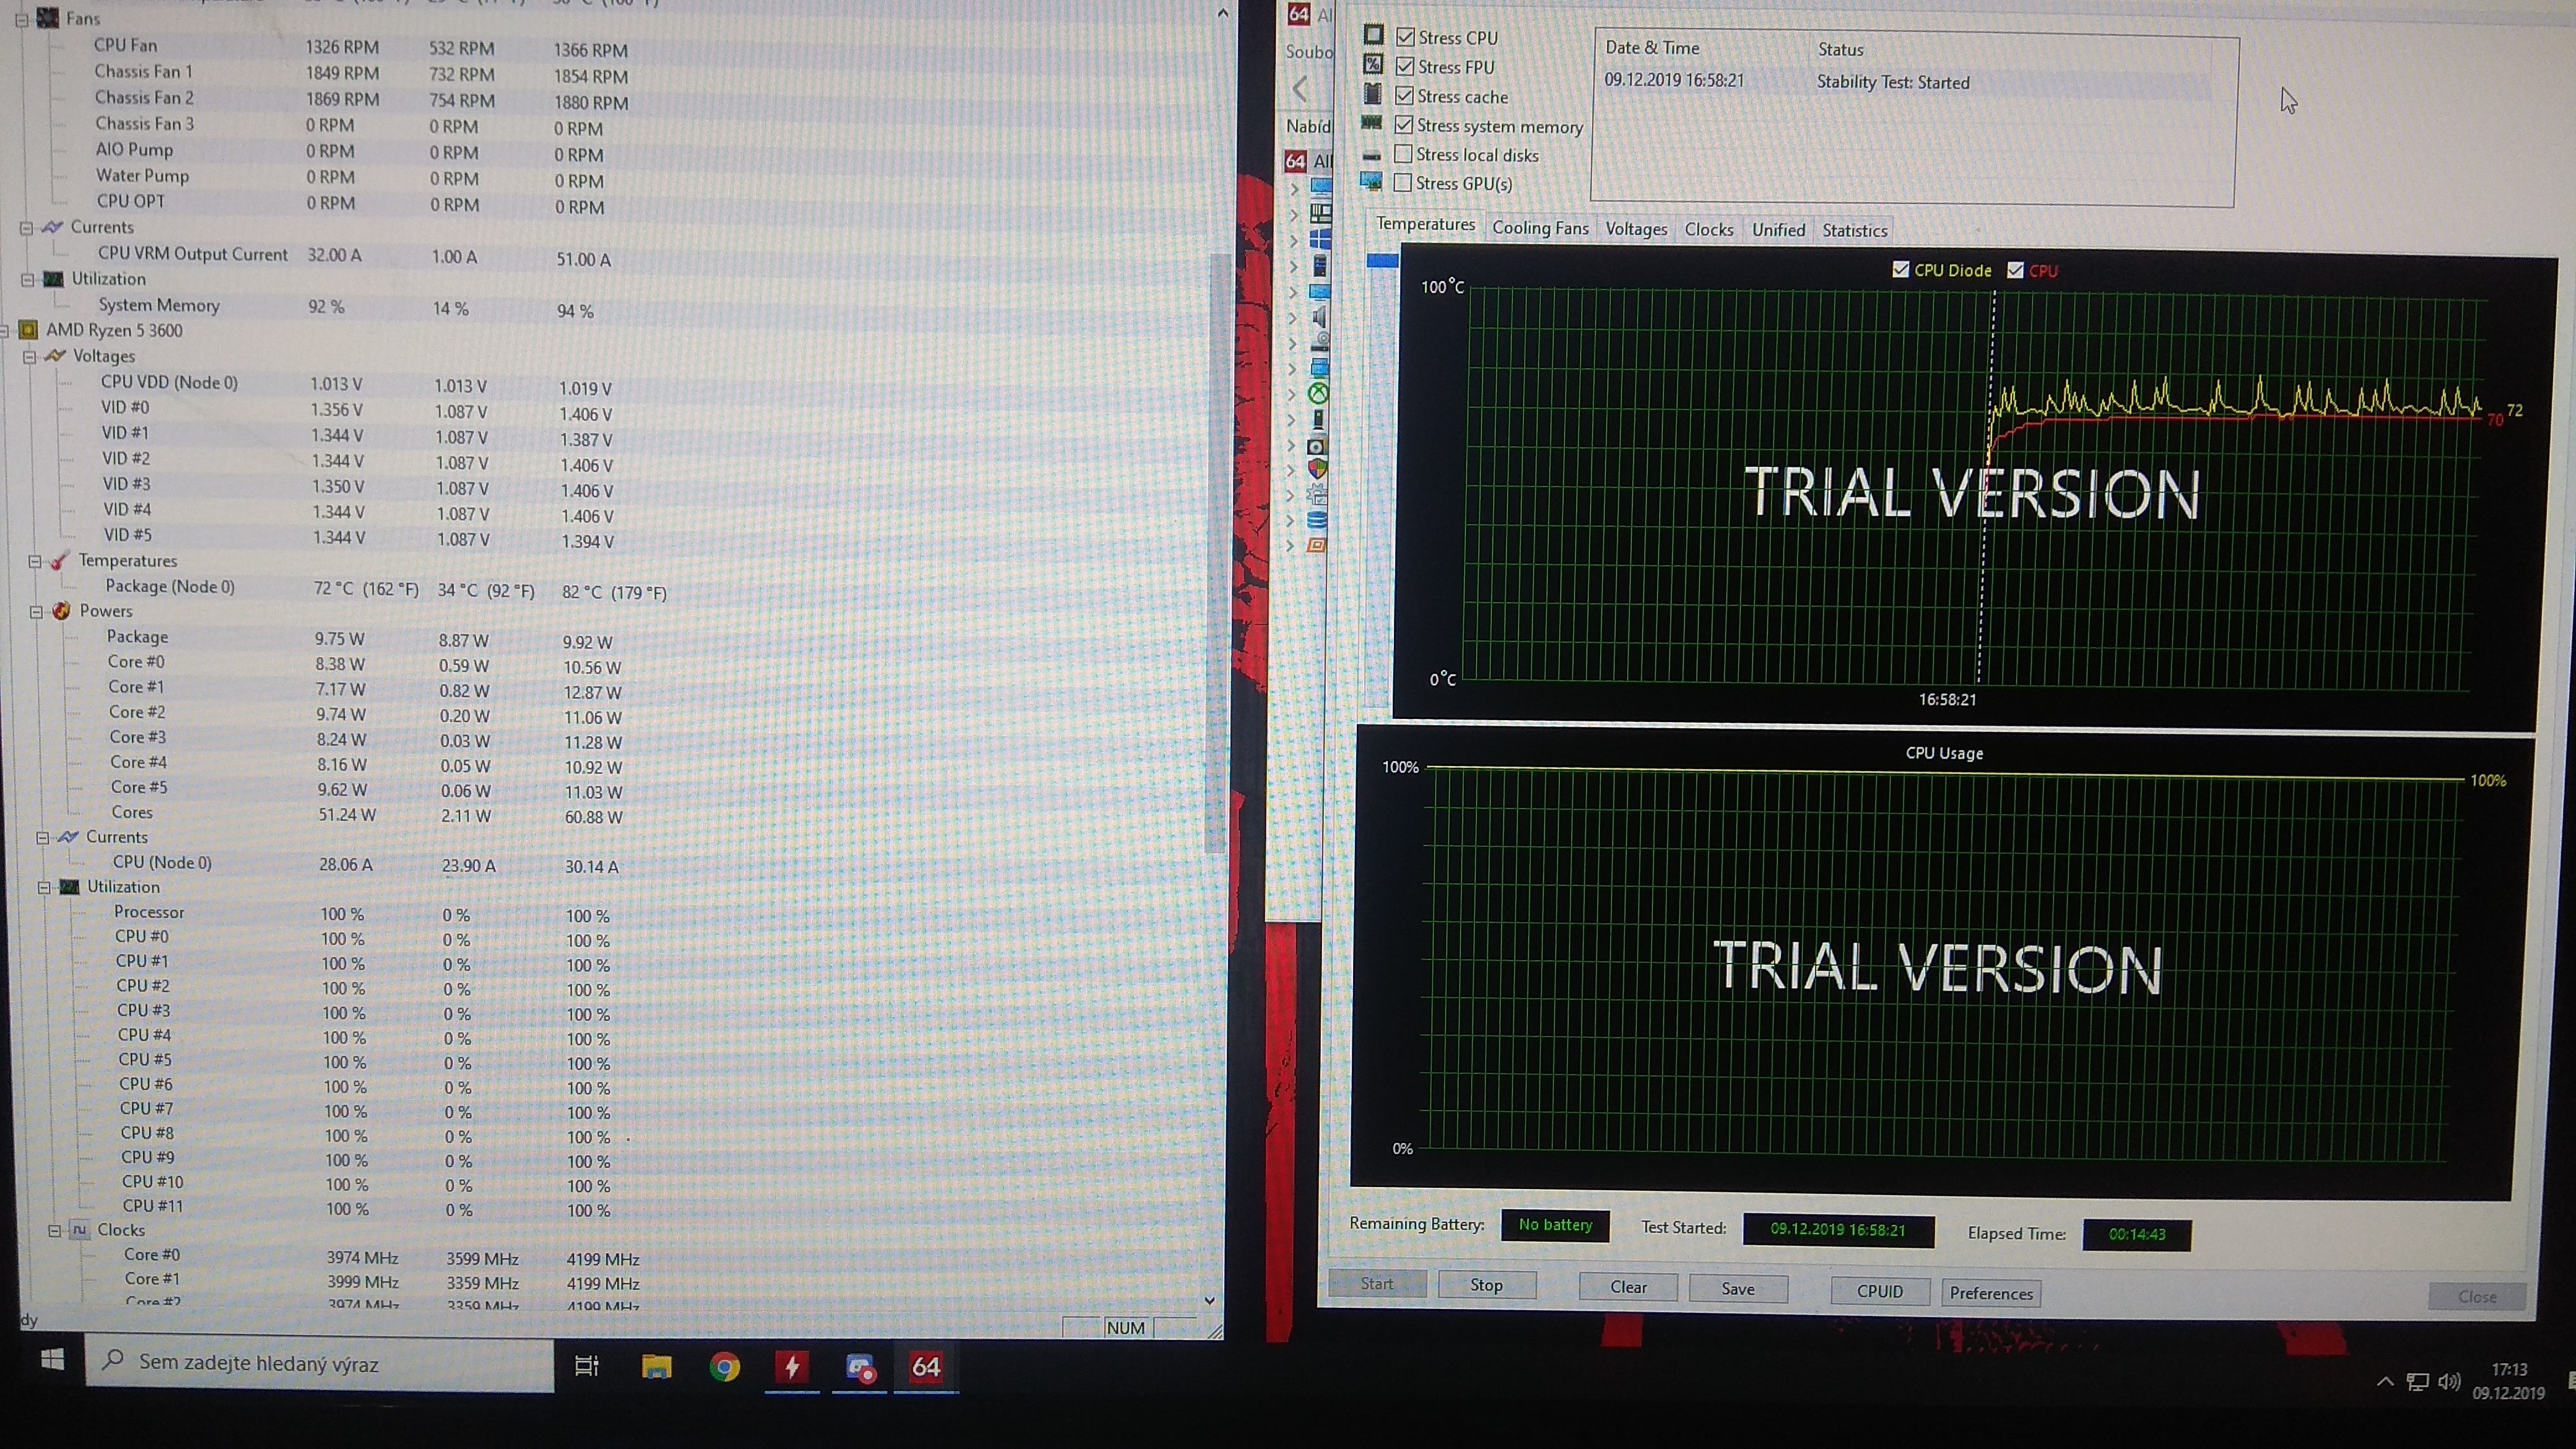The height and width of the screenshot is (1449, 2576).
Task: Collapse the Clocks sensor group
Action: pyautogui.click(x=55, y=1231)
